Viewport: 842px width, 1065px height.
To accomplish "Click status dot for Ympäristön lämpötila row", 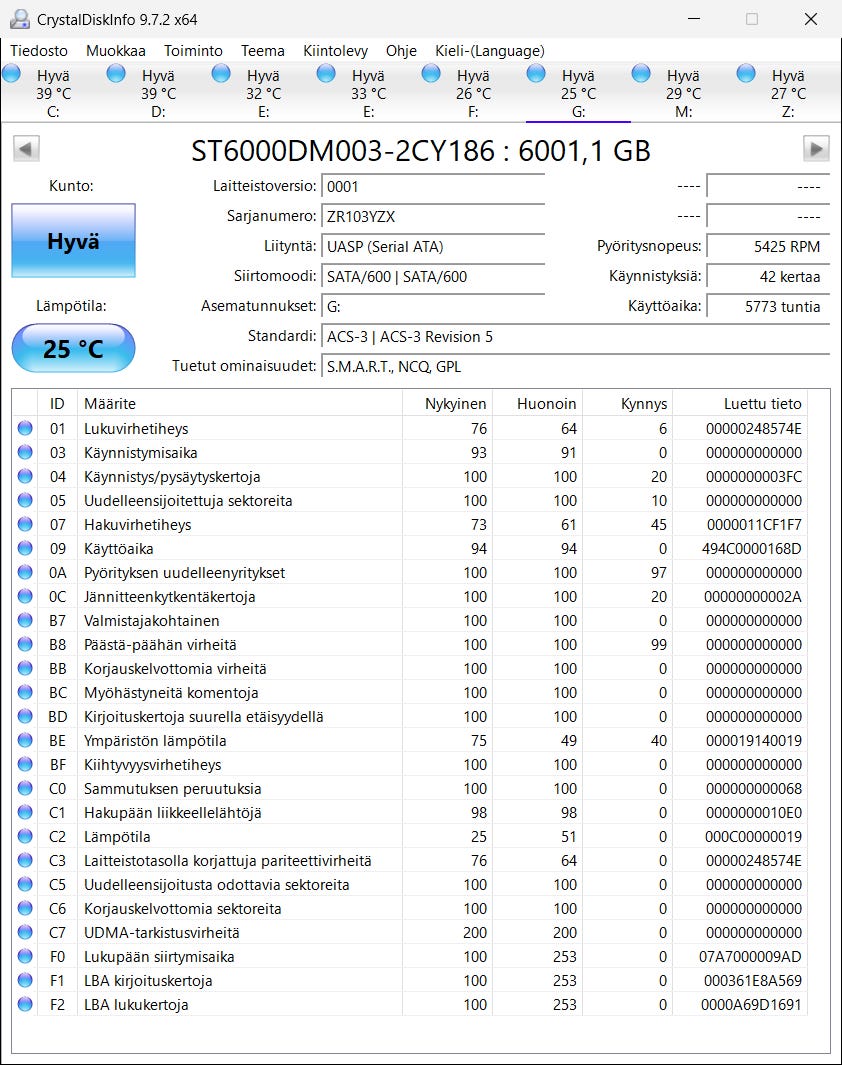I will pos(25,740).
